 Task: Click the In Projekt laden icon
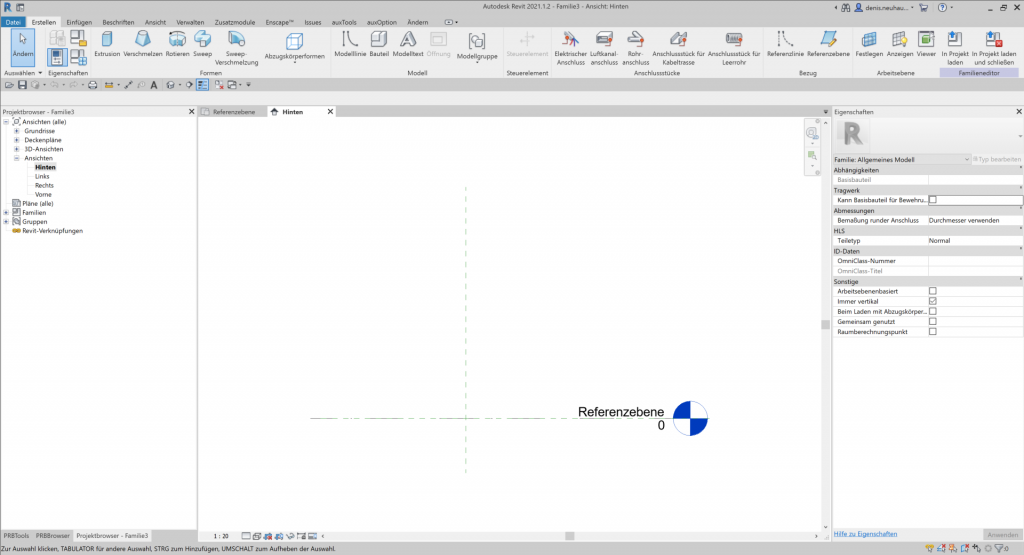pos(954,44)
